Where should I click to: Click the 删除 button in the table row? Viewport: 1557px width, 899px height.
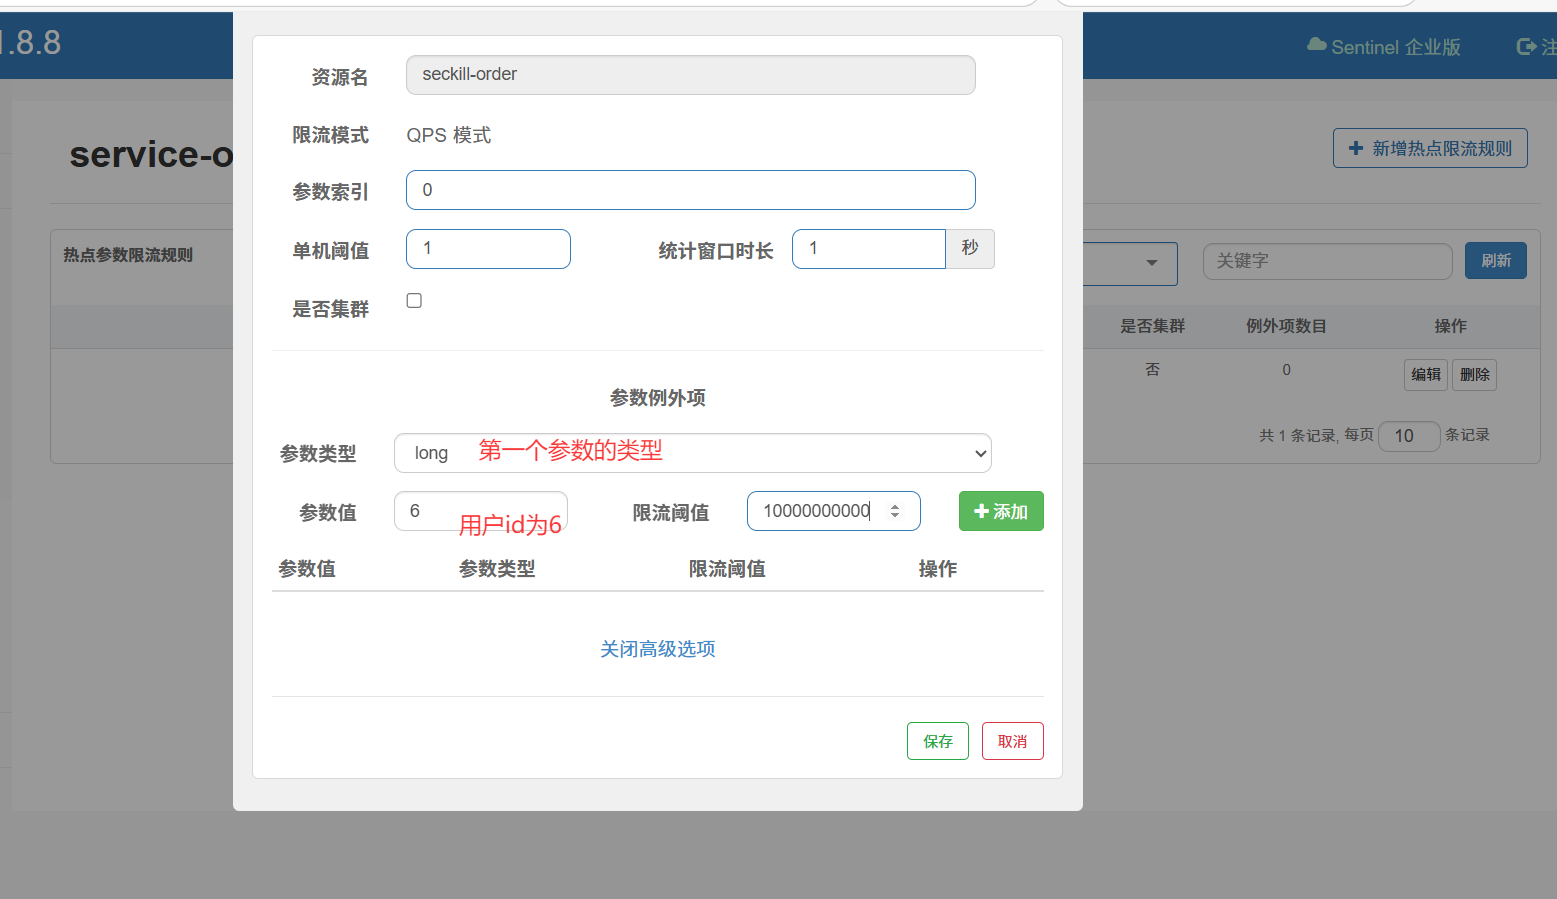(x=1474, y=375)
